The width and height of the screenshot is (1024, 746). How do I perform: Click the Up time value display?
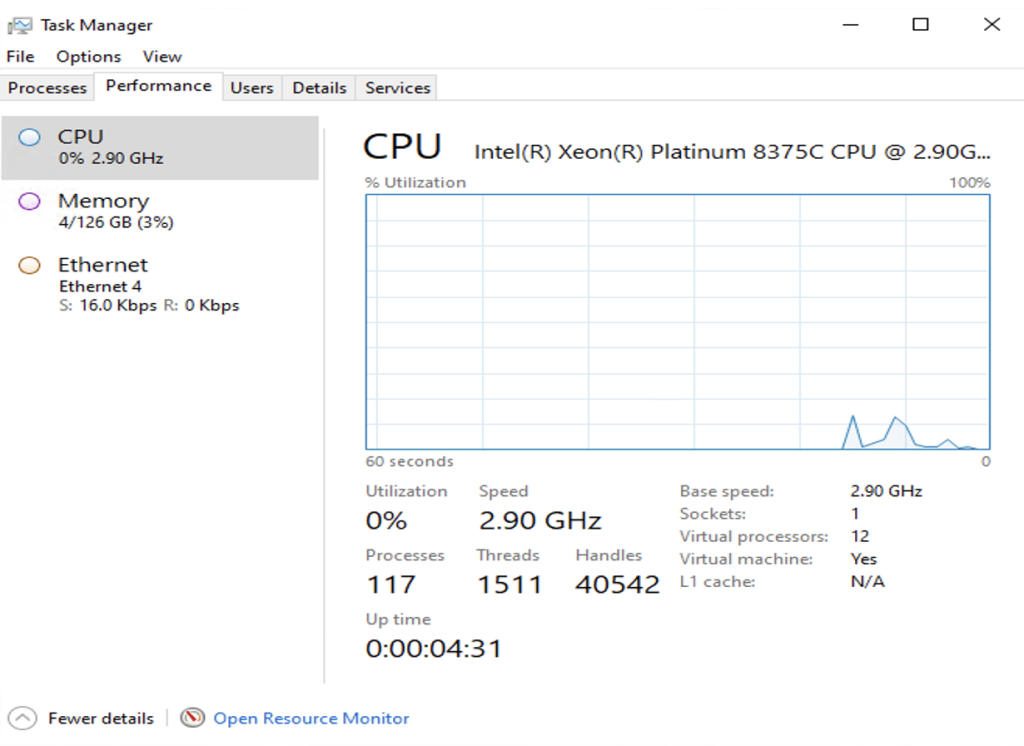[432, 648]
